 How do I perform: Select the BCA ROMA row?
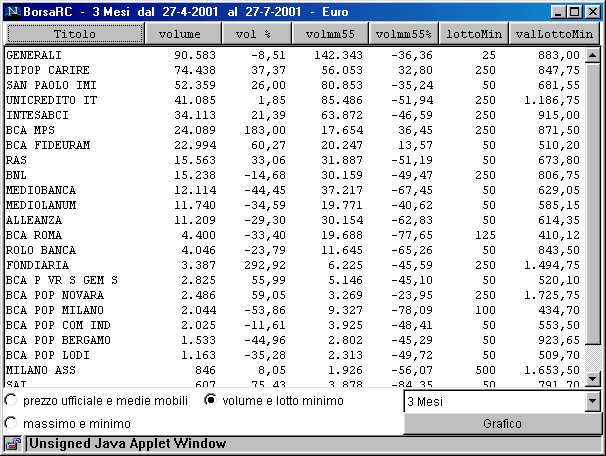point(293,235)
